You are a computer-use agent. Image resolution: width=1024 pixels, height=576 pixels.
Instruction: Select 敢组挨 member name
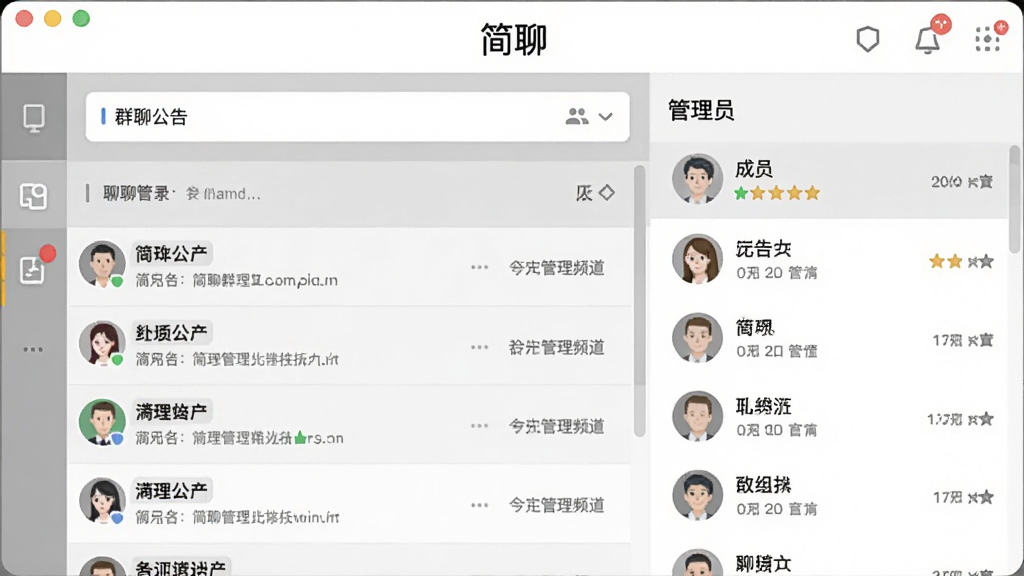click(763, 485)
